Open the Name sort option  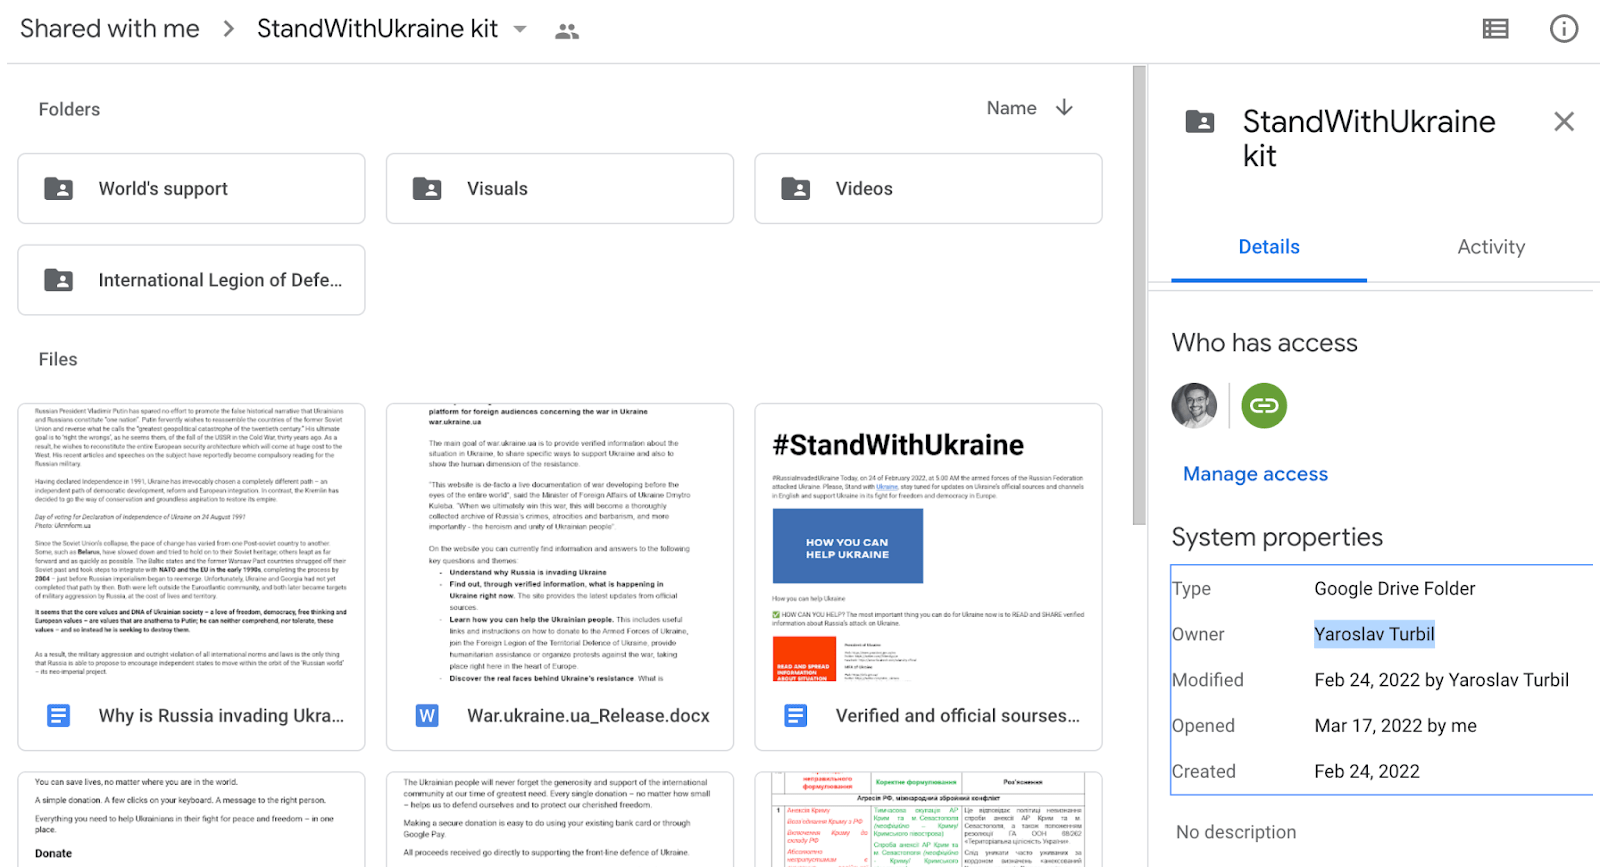[1011, 108]
